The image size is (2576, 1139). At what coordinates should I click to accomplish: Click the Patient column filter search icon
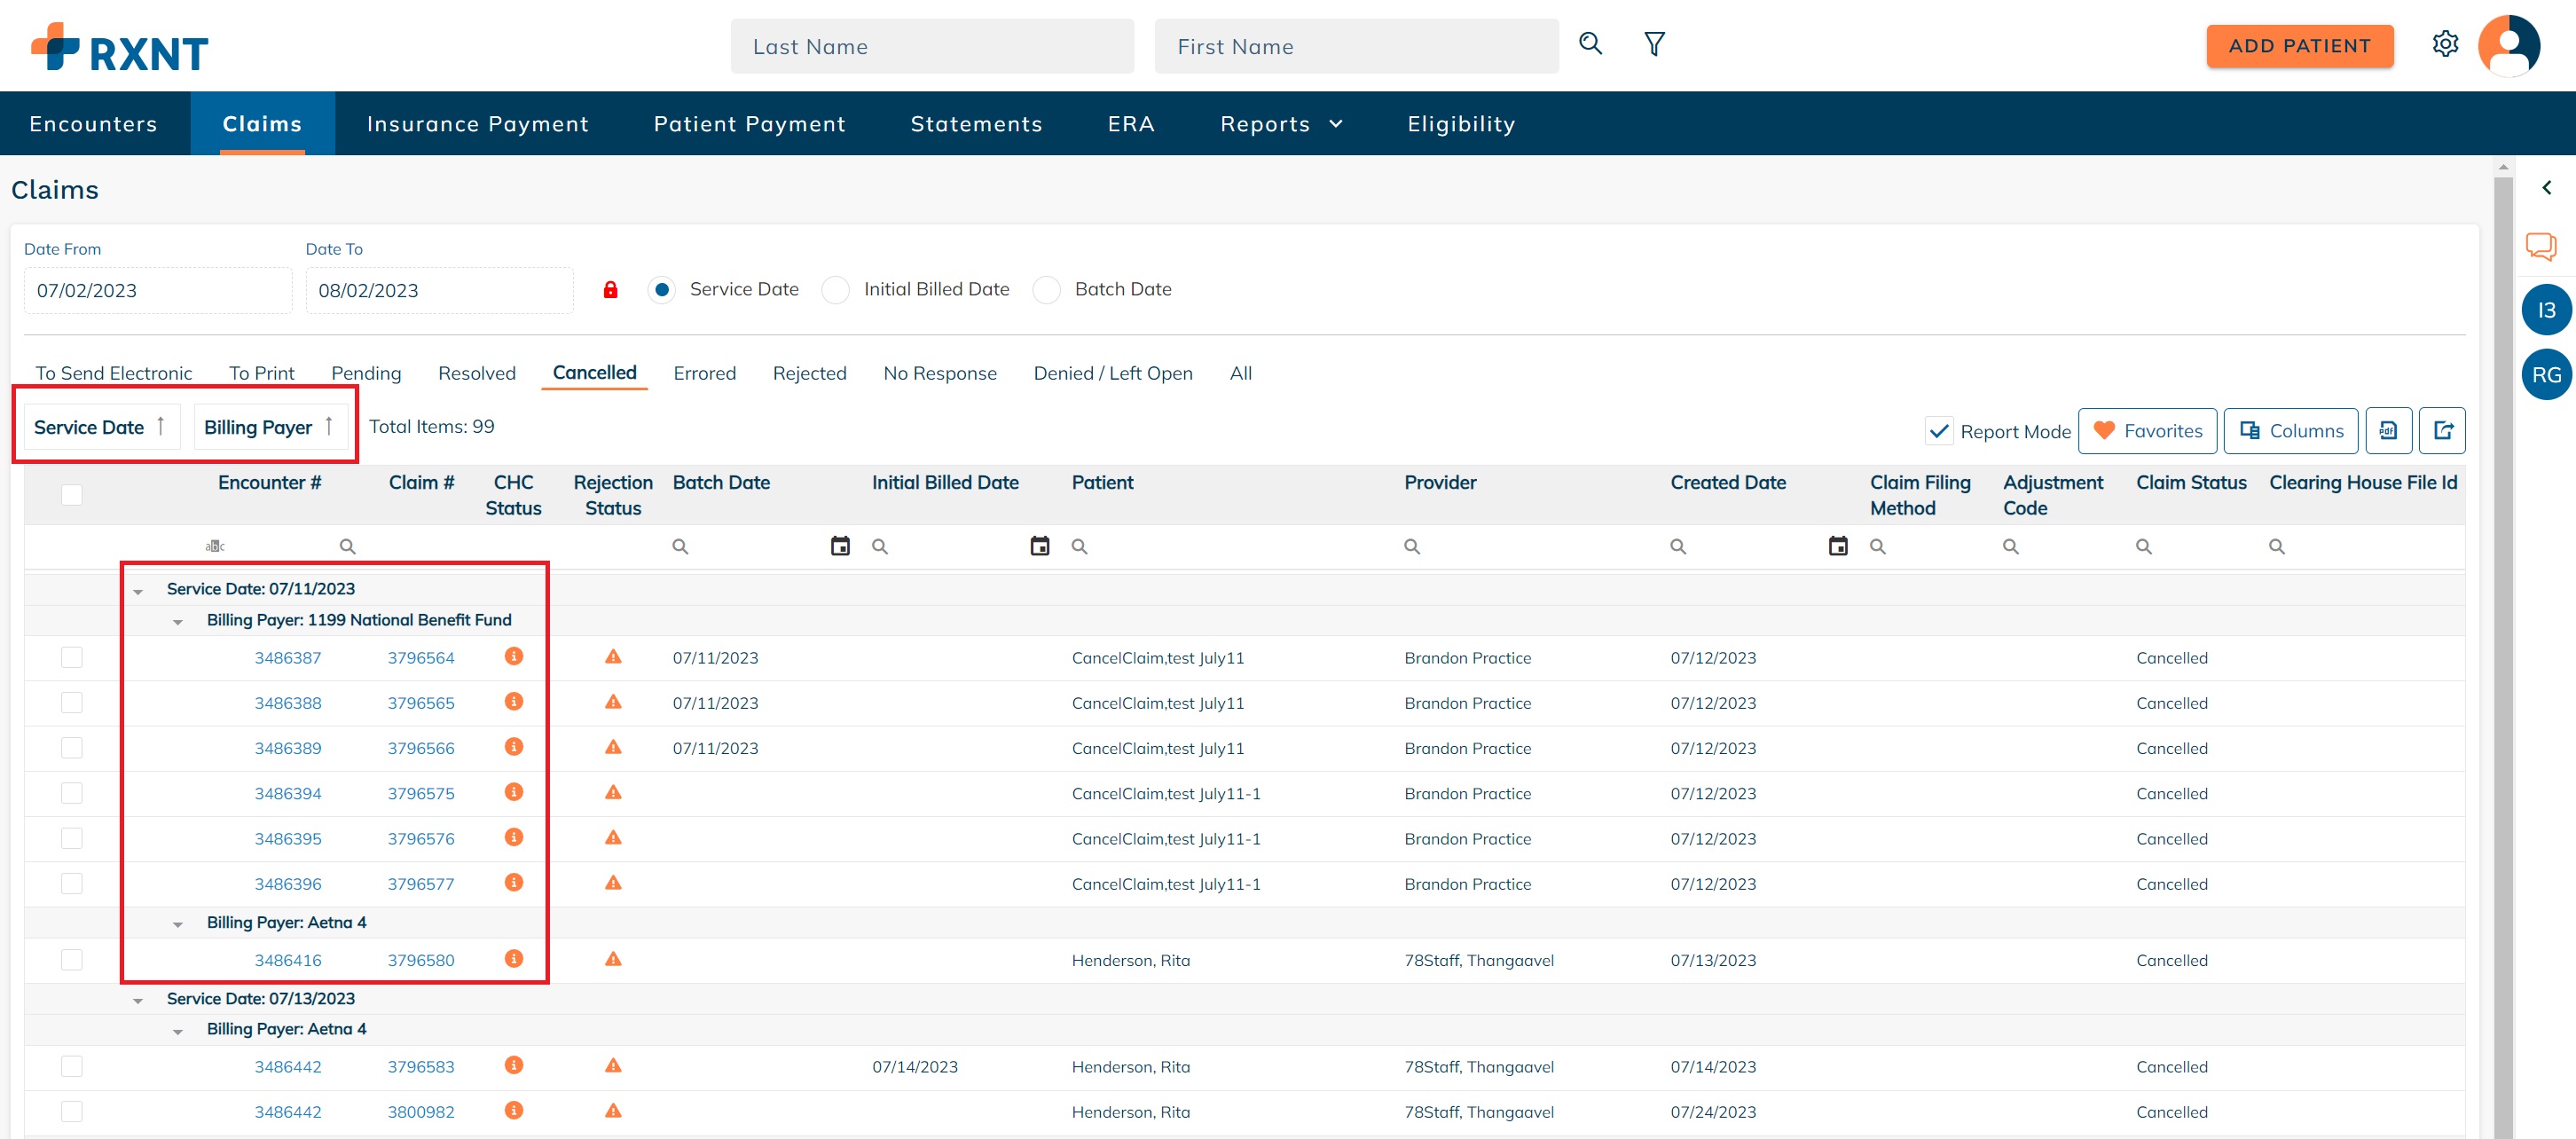(x=1079, y=547)
